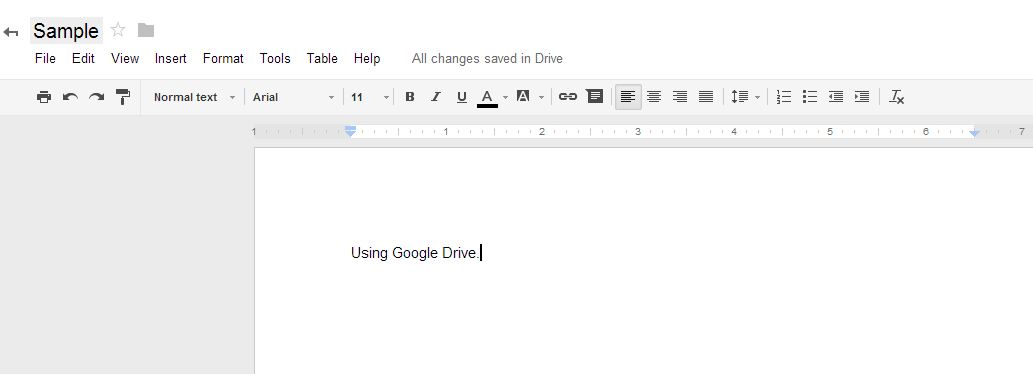Select the Paint format tool

[x=123, y=97]
